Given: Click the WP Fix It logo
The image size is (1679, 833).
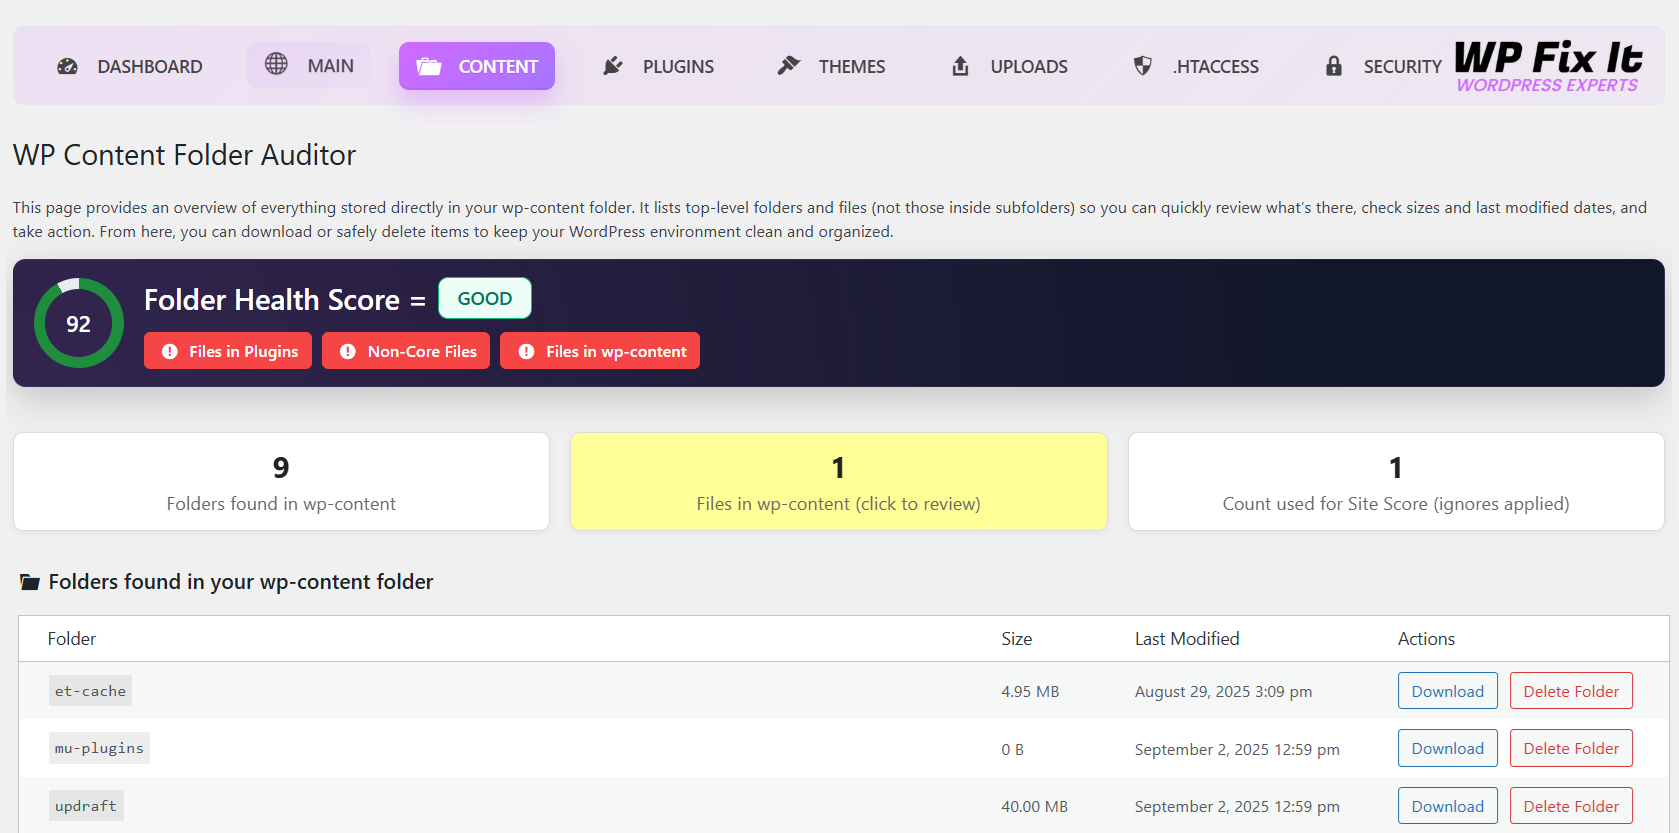Looking at the screenshot, I should click(1547, 66).
